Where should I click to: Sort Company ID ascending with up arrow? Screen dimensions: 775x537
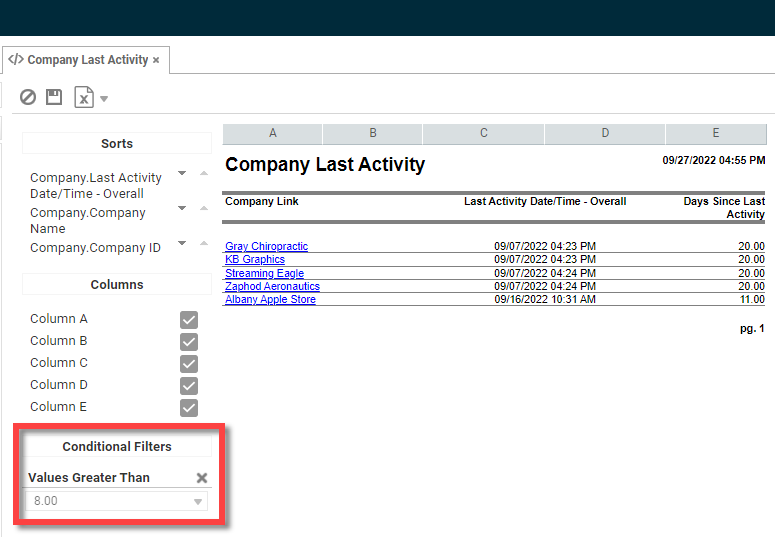(204, 244)
